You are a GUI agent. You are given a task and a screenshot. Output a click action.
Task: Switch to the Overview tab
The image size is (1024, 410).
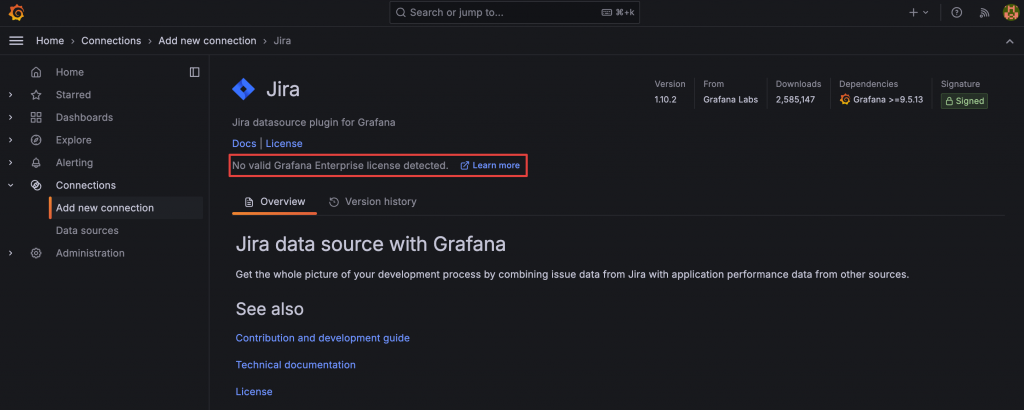[x=274, y=202]
